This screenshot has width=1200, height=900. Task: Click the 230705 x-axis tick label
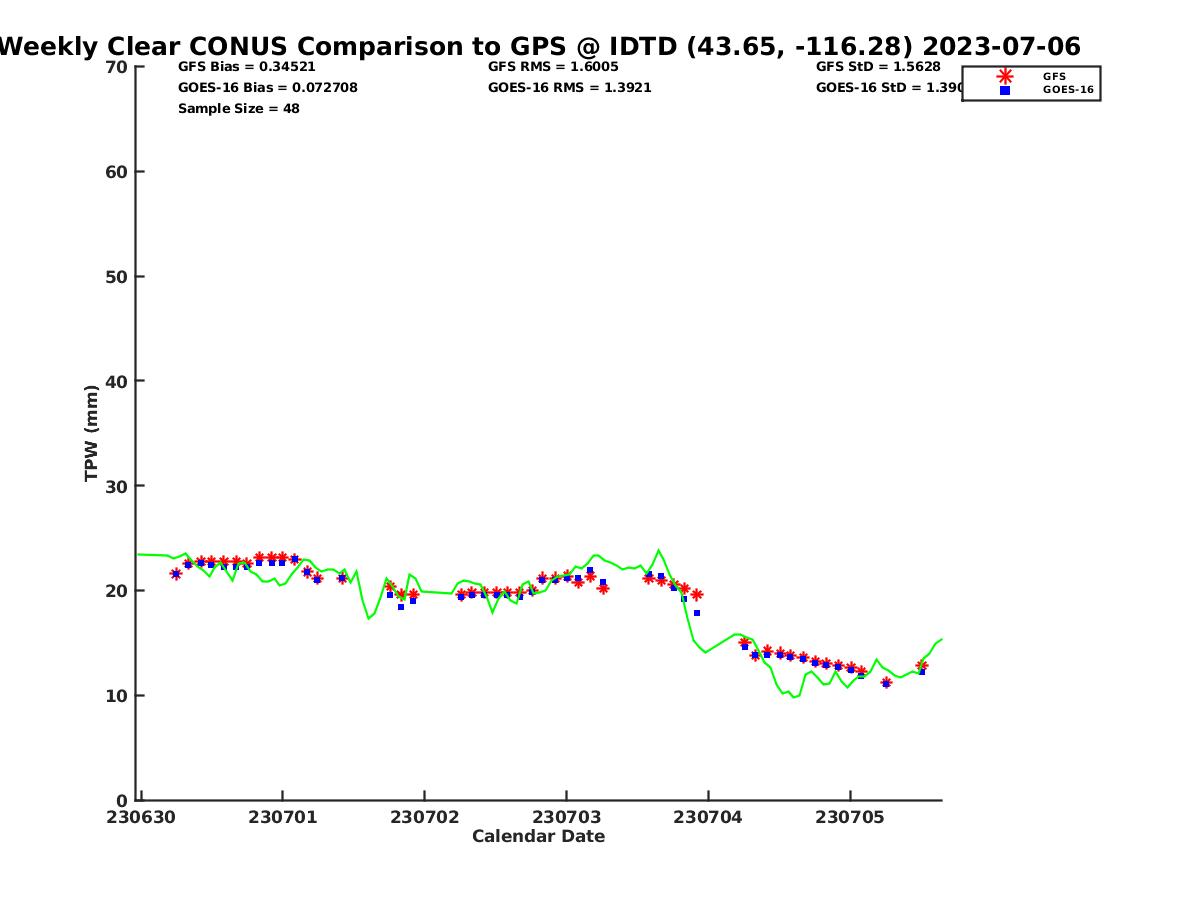coord(850,817)
